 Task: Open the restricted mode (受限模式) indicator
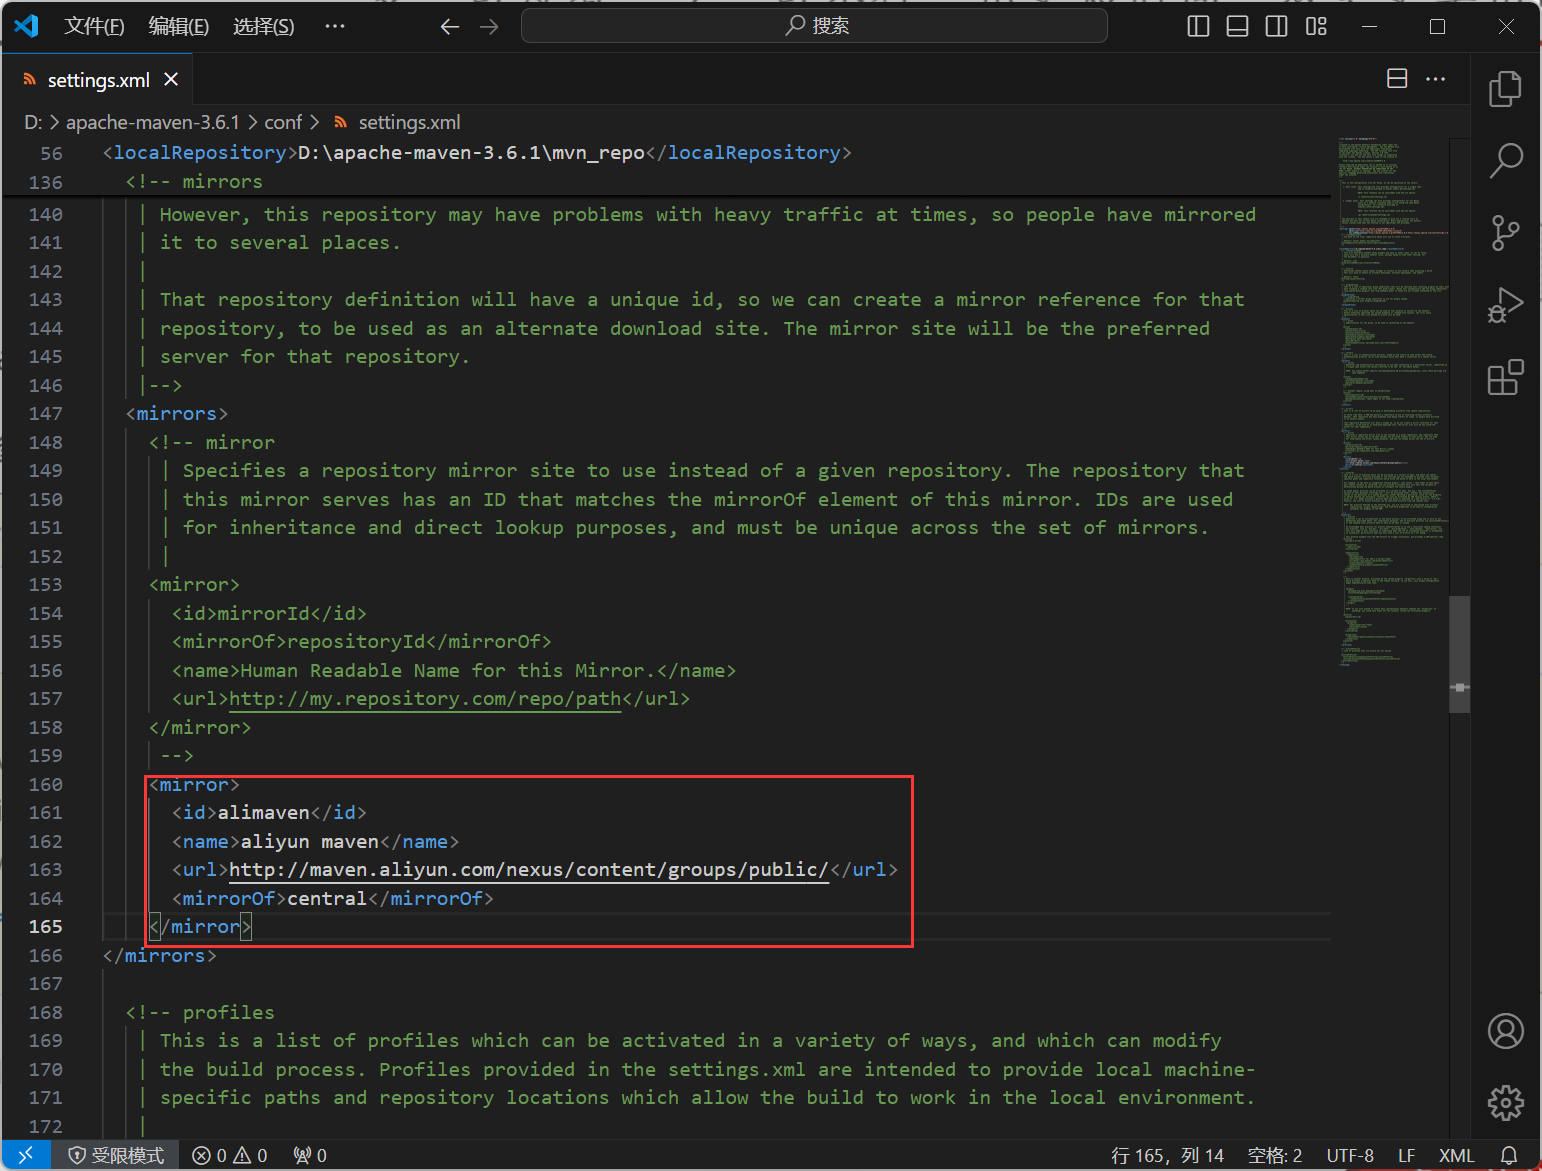[x=116, y=1155]
